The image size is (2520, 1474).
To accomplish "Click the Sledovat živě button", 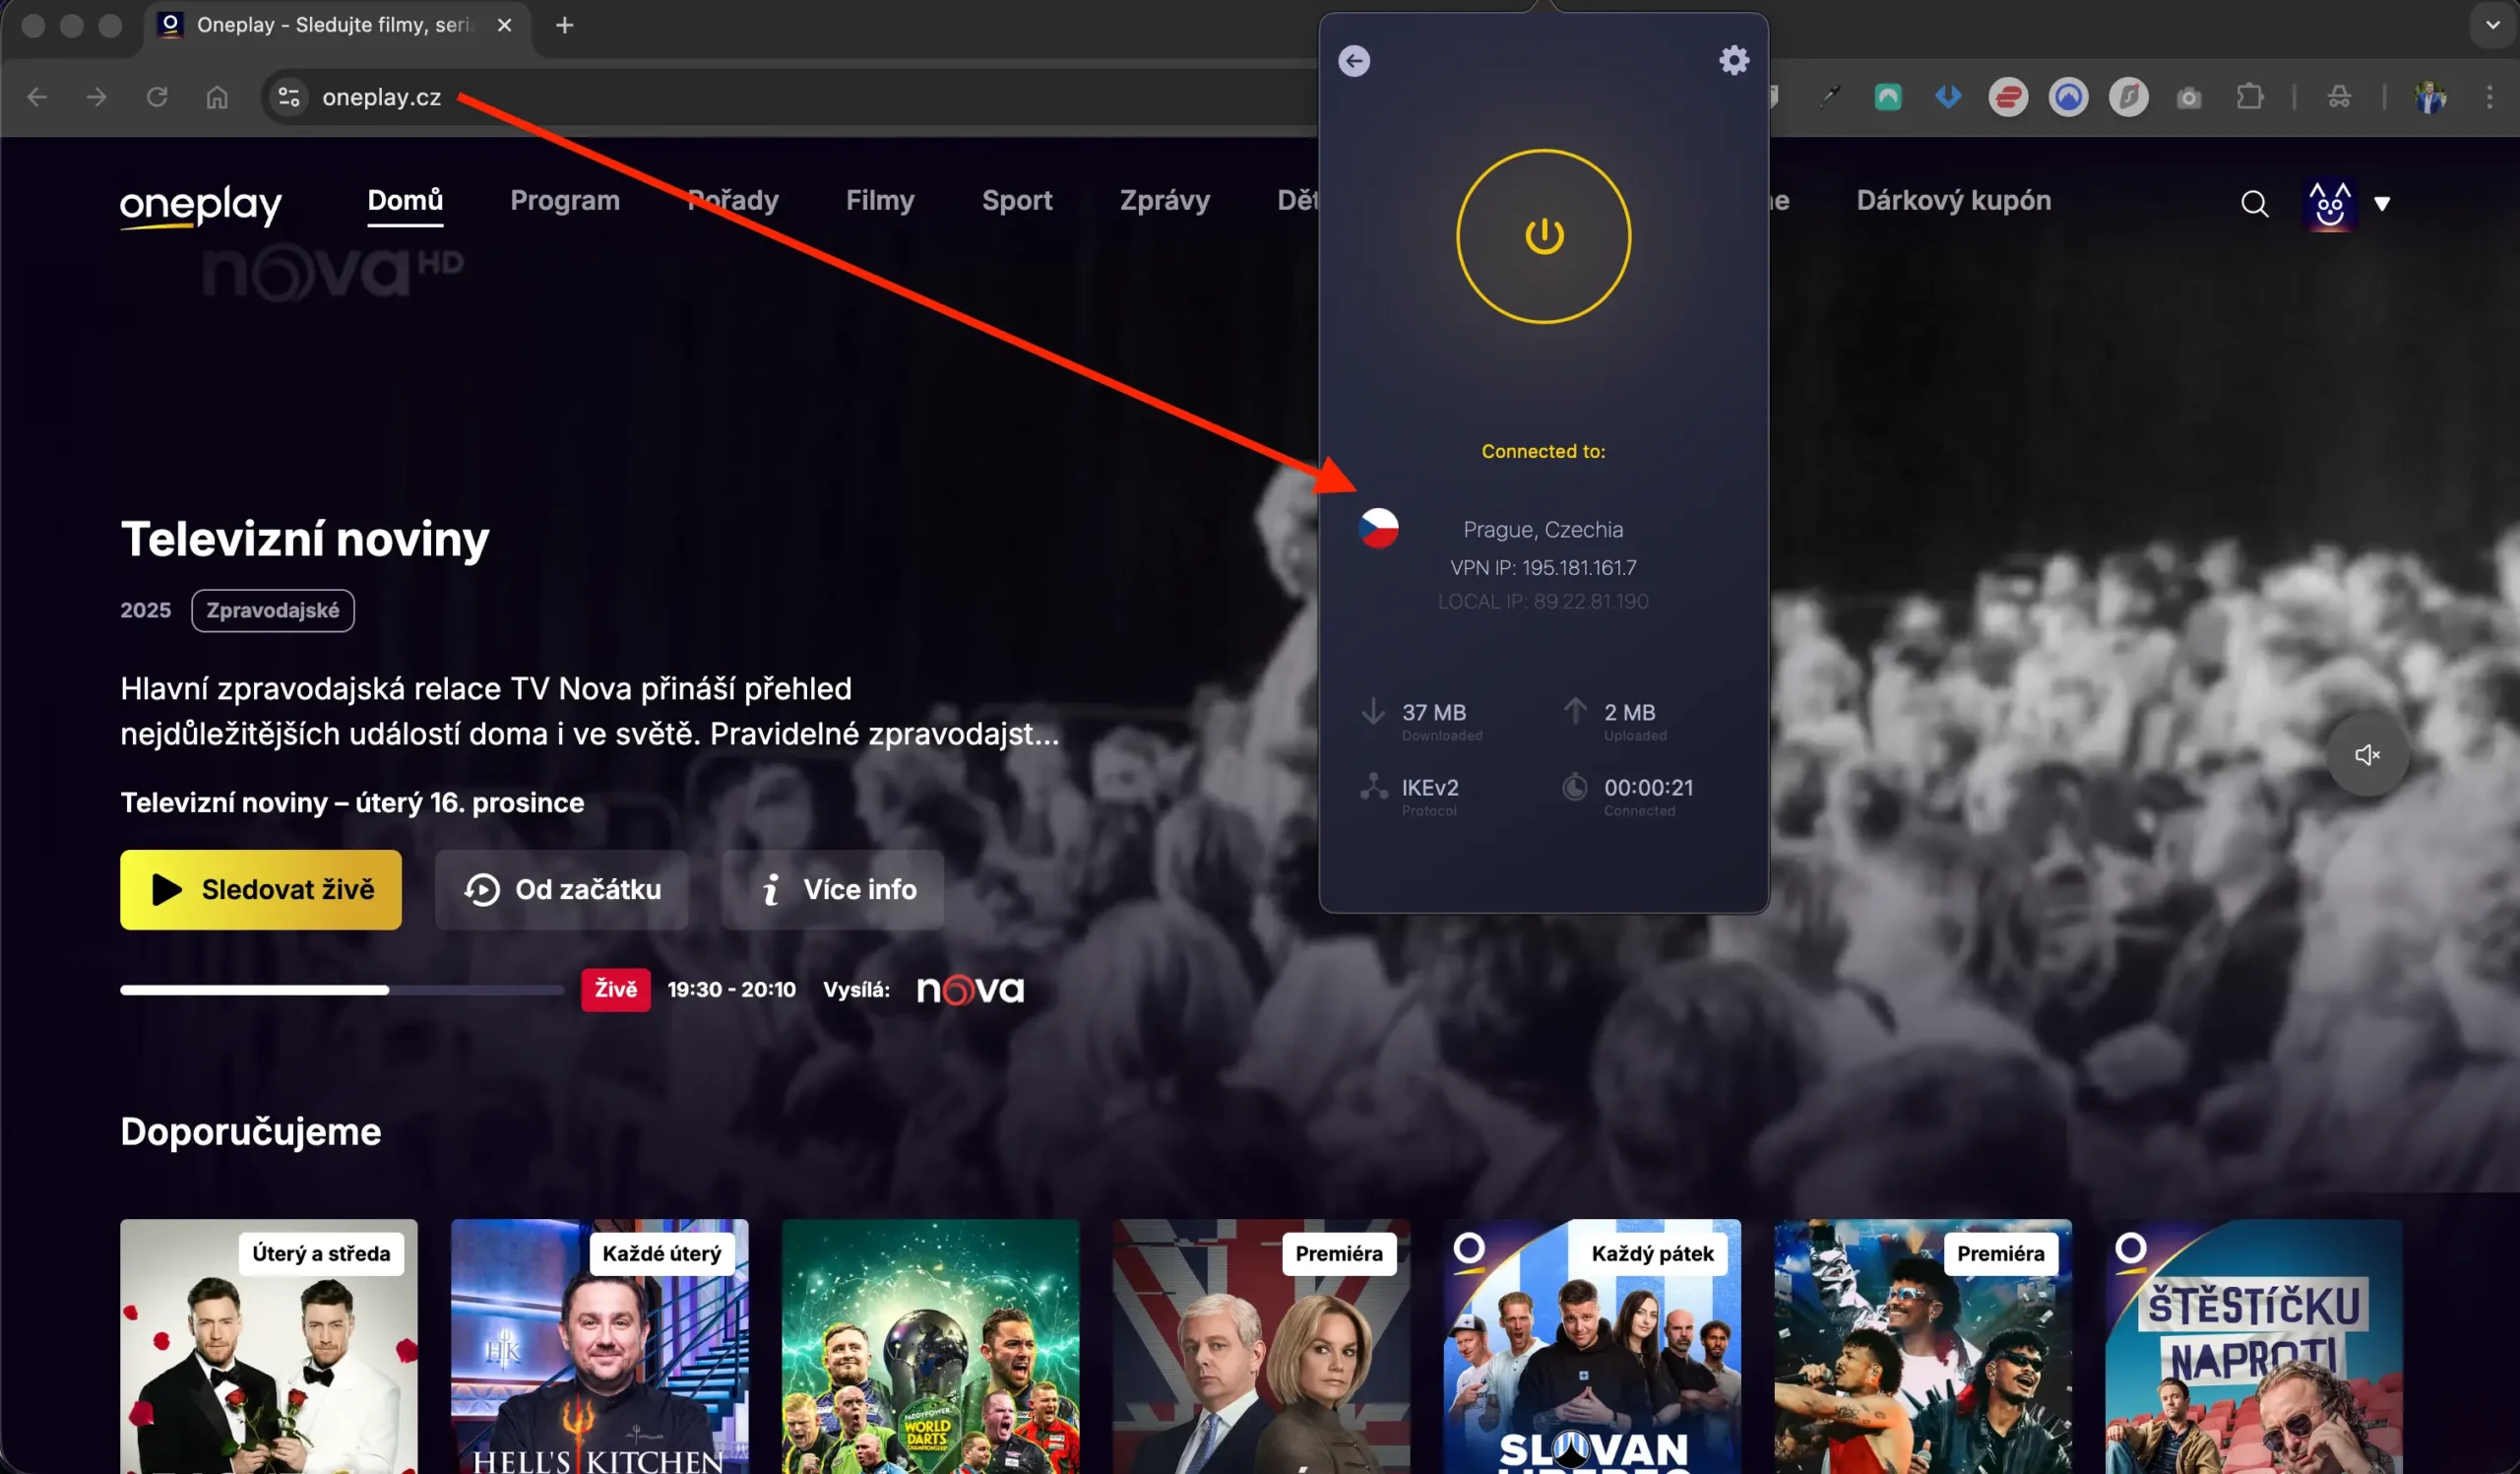I will pyautogui.click(x=260, y=889).
